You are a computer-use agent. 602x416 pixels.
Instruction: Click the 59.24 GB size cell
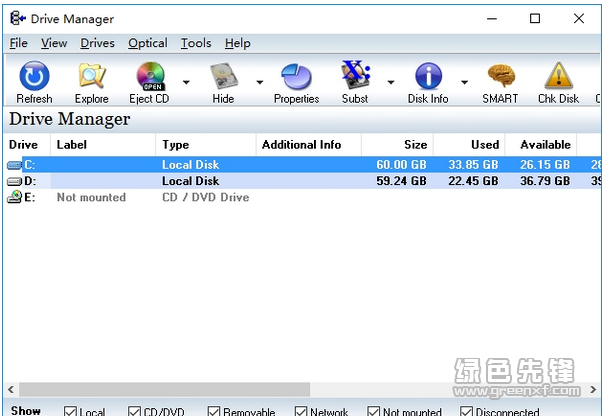click(x=401, y=181)
